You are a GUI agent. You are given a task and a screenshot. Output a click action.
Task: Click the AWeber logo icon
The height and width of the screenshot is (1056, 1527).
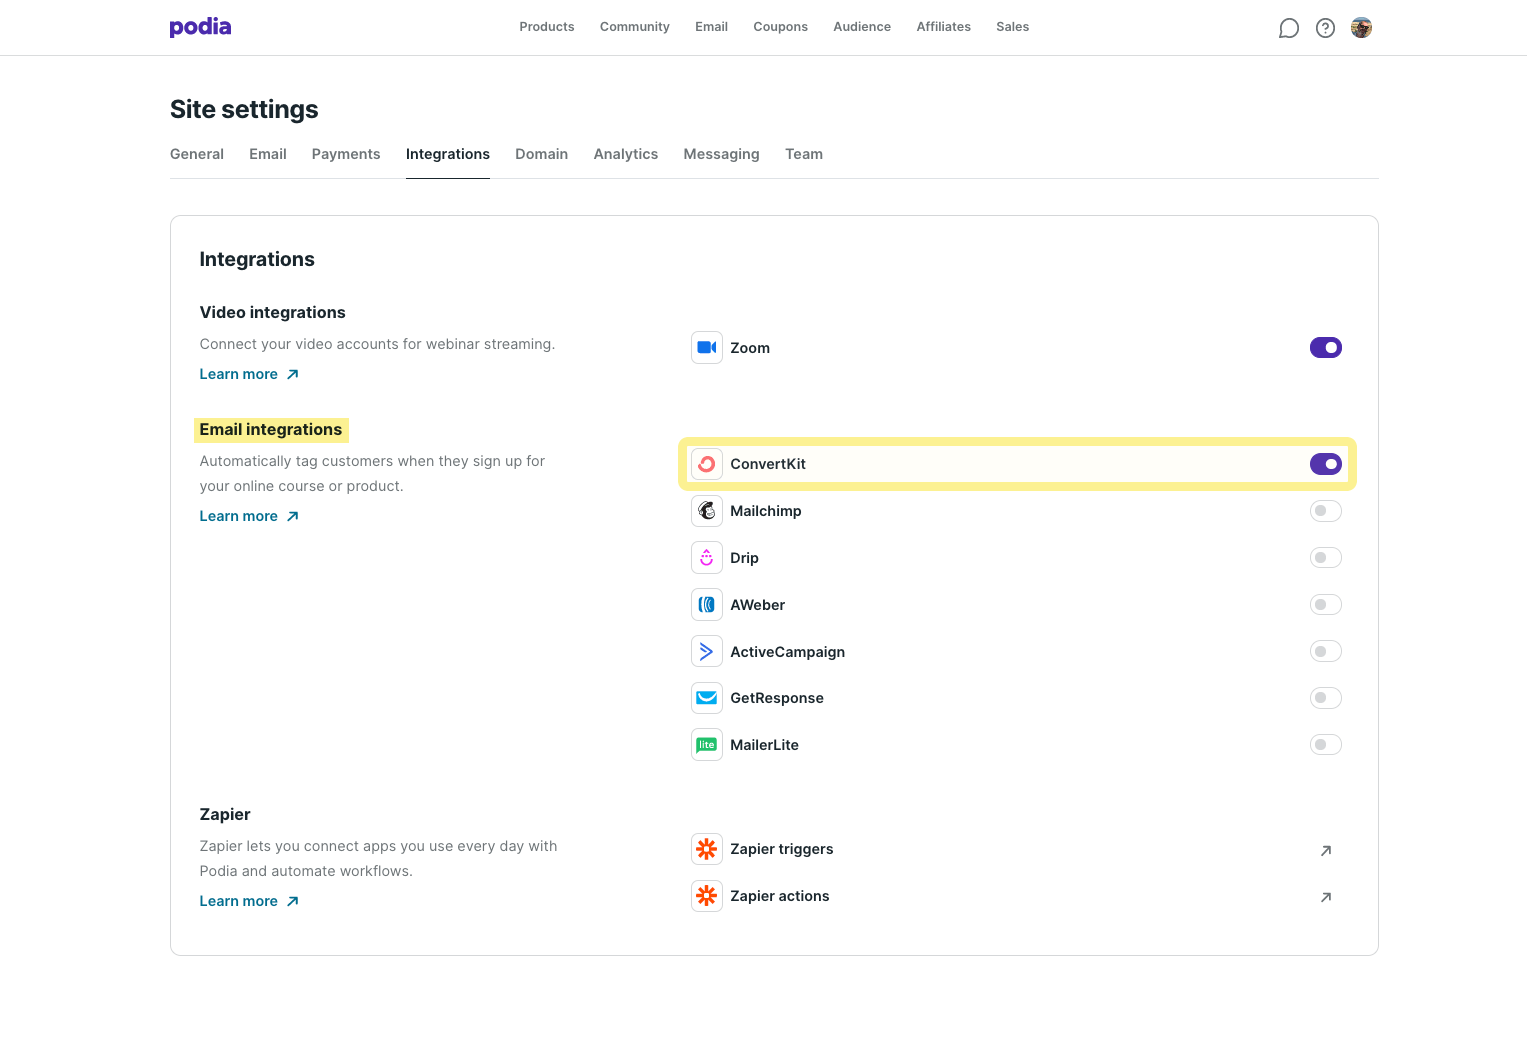[707, 604]
